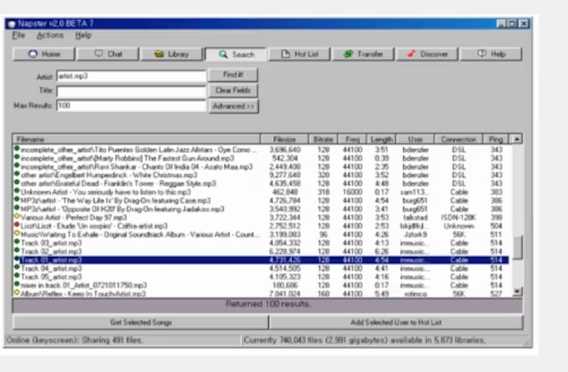Expand the Advanced >> search options
The image size is (568, 372).
tap(233, 106)
